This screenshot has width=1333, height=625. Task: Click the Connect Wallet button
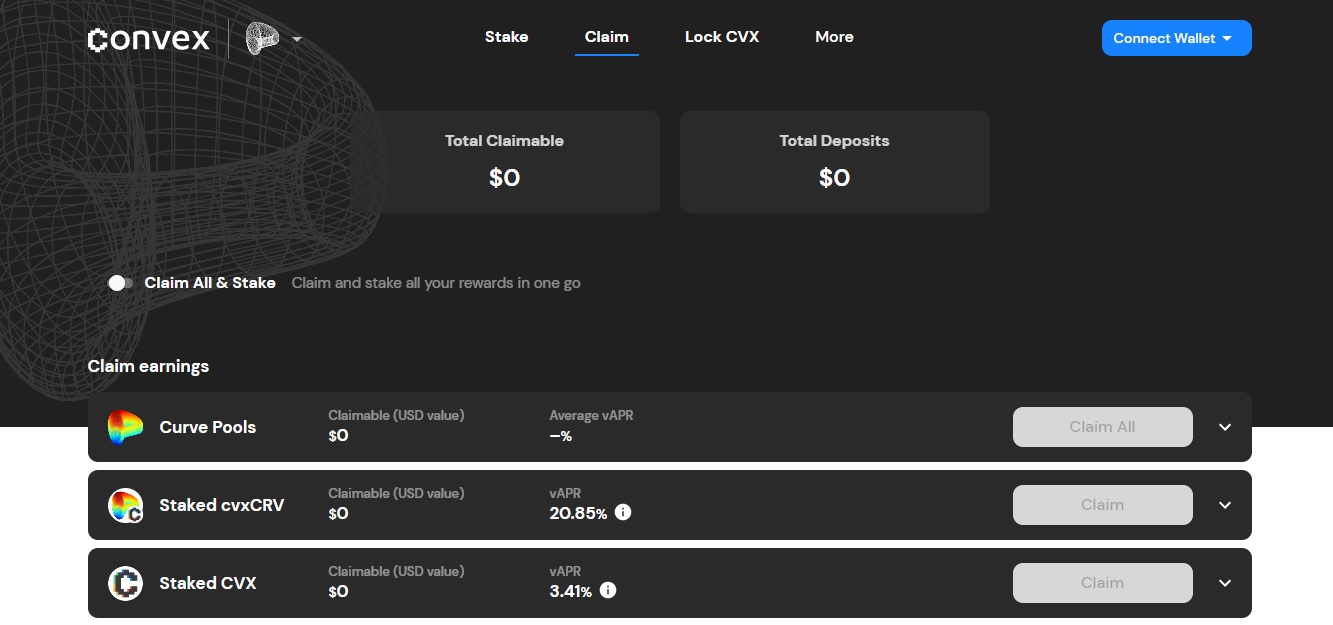(1176, 38)
